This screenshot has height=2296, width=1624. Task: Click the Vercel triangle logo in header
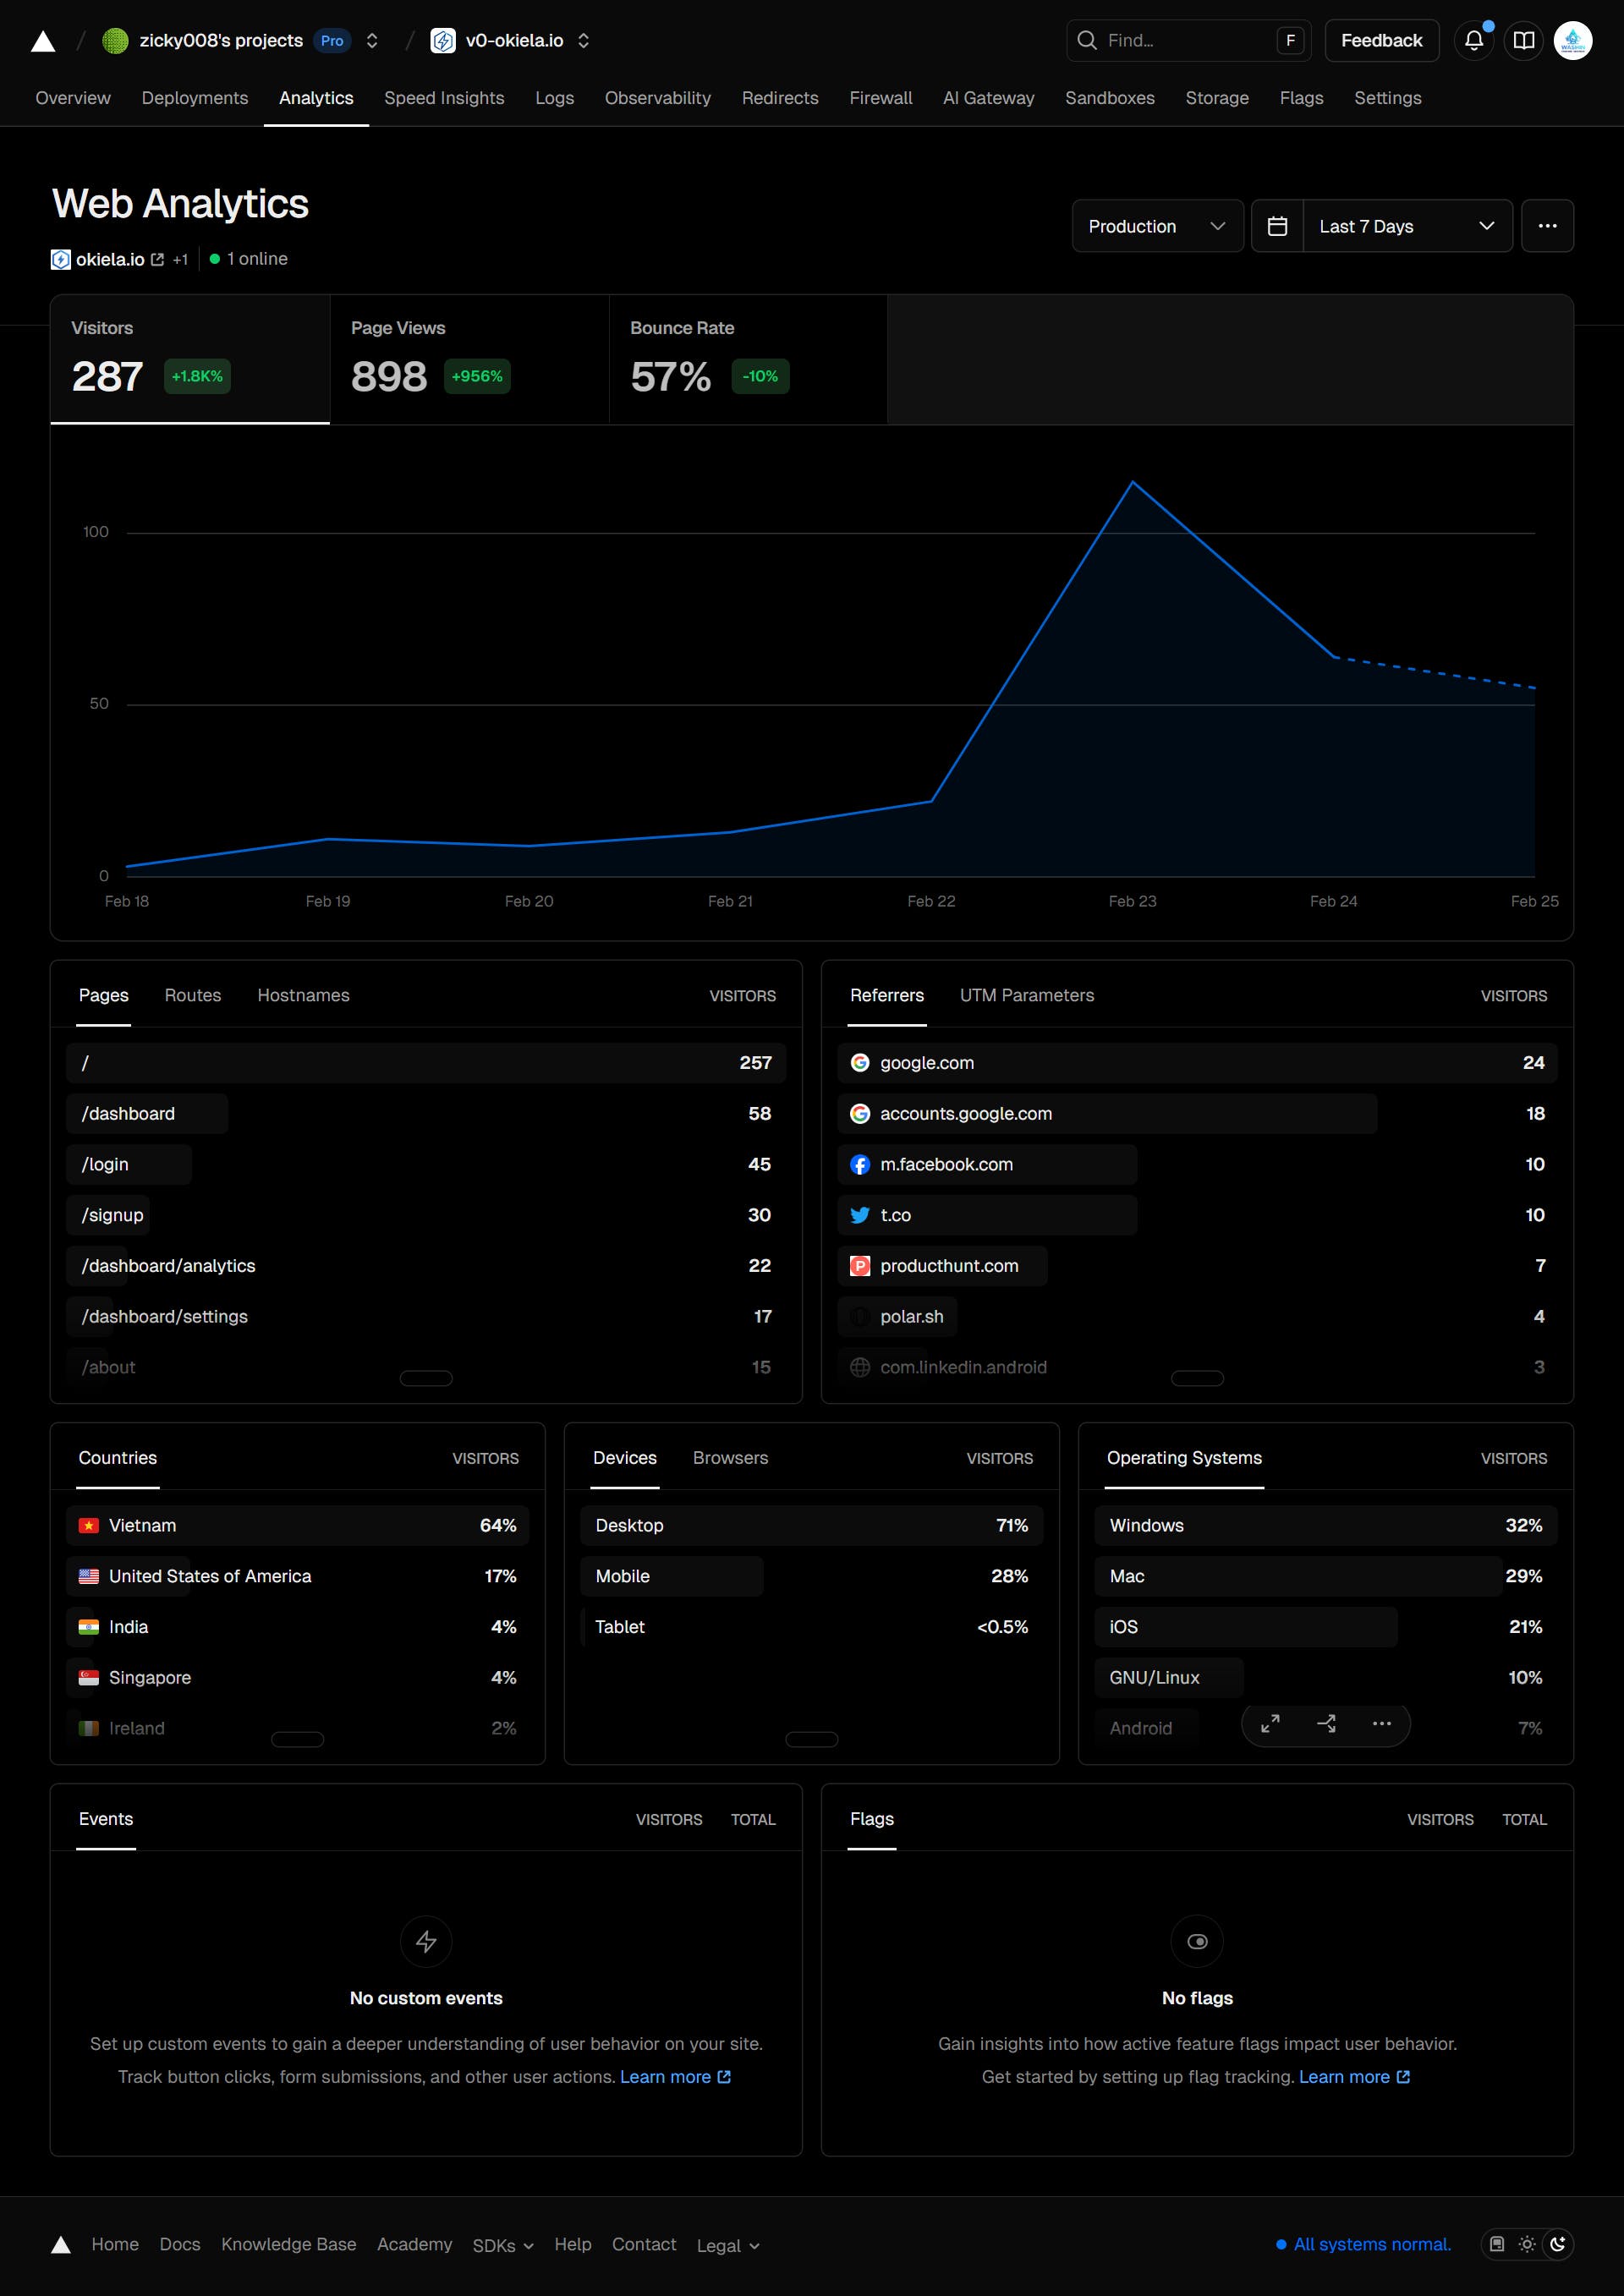(43, 41)
